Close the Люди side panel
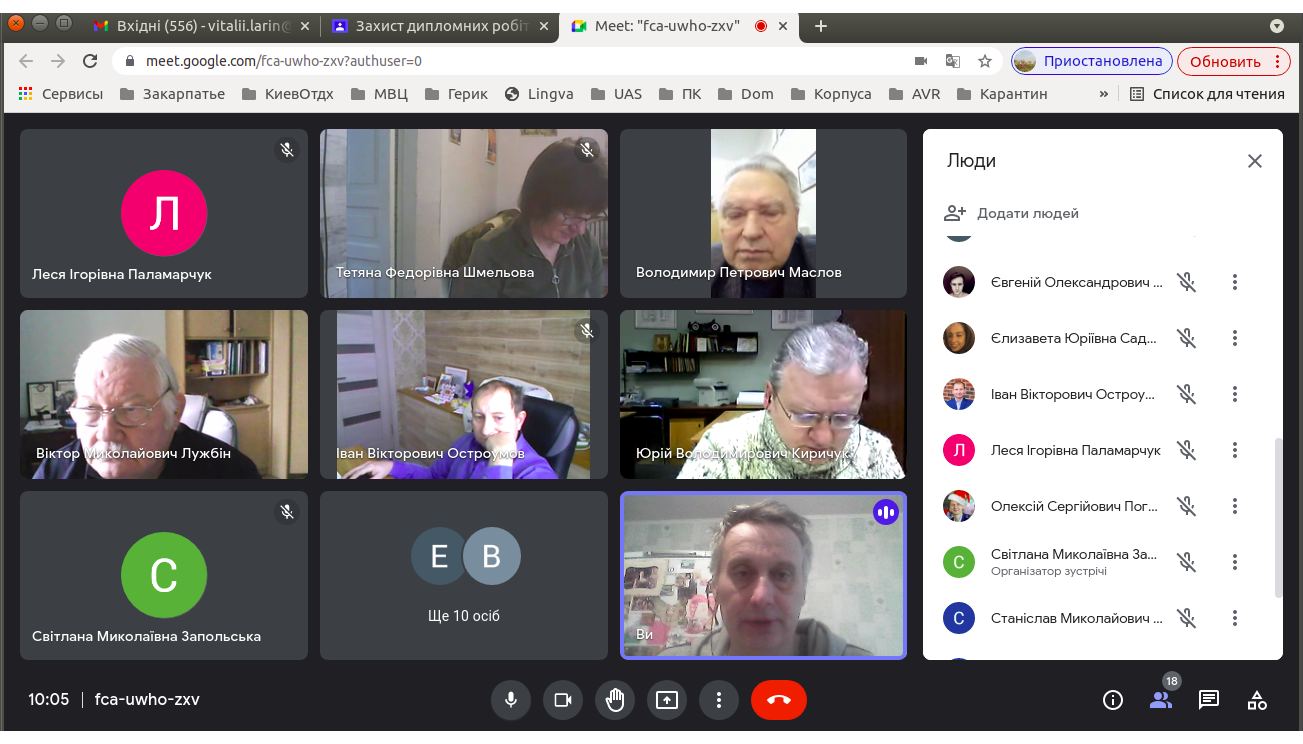This screenshot has height=744, width=1303. pos(1255,161)
